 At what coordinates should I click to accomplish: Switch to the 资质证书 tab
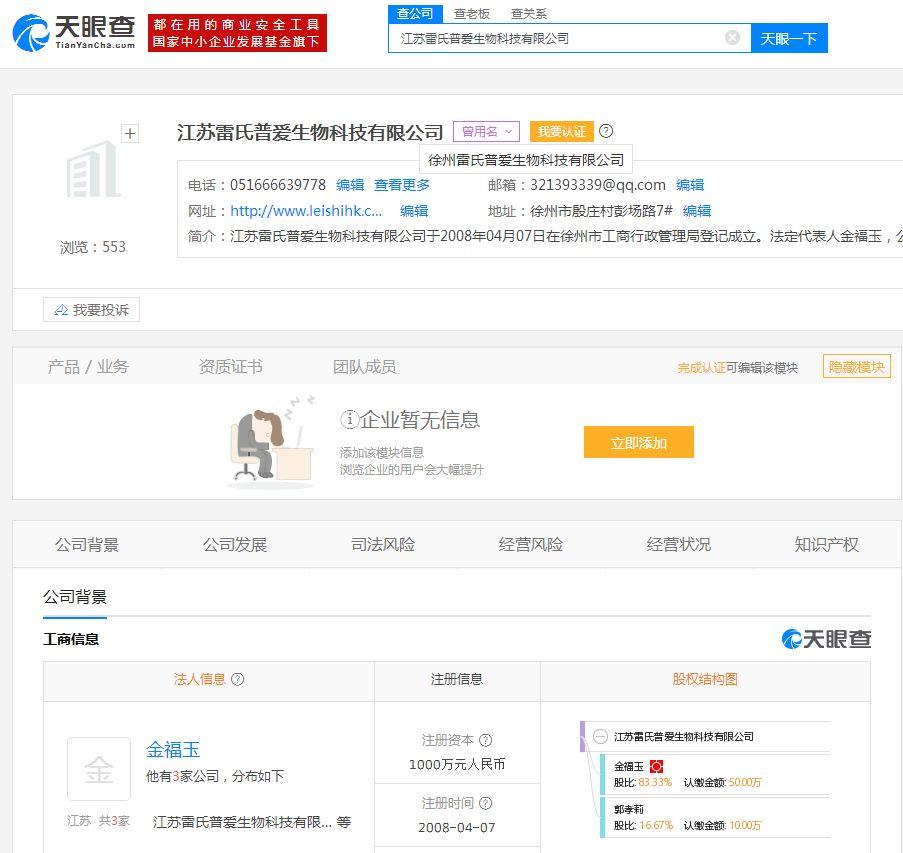pos(230,366)
